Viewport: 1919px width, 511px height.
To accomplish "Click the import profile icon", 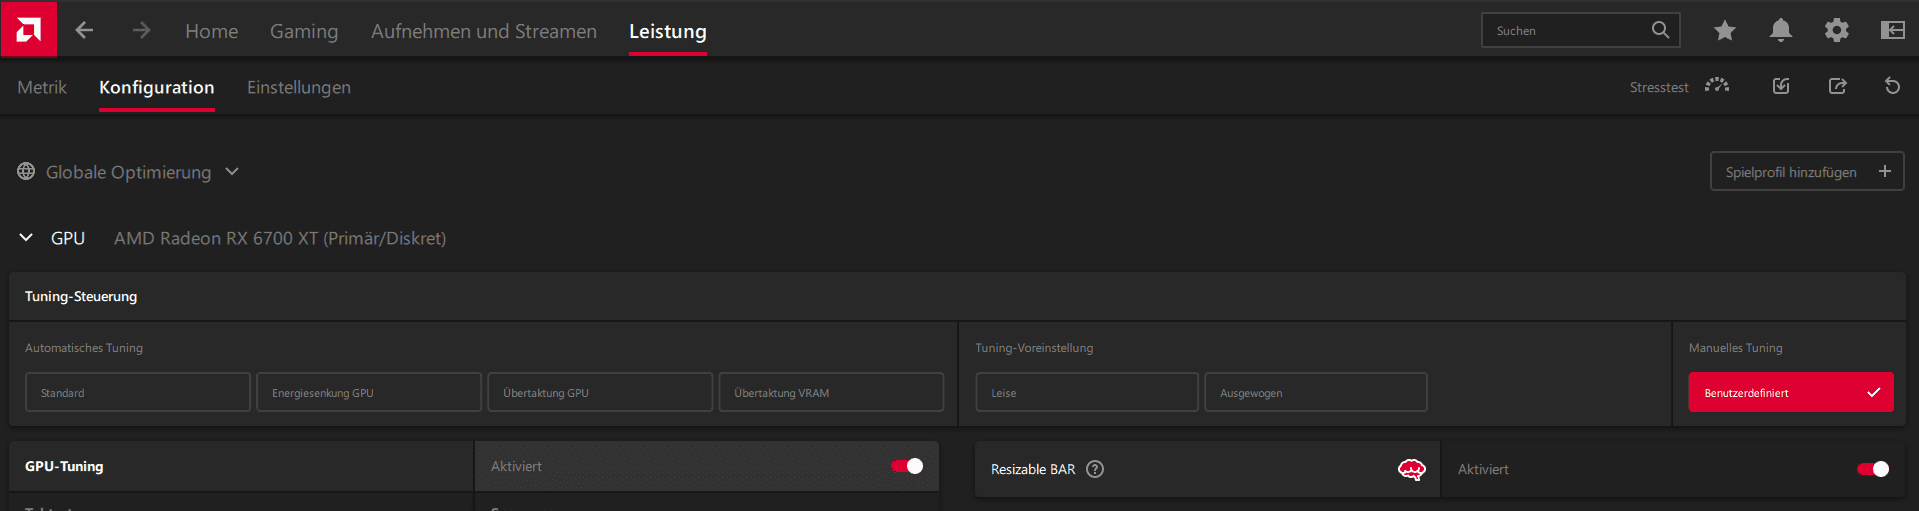I will (x=1781, y=86).
